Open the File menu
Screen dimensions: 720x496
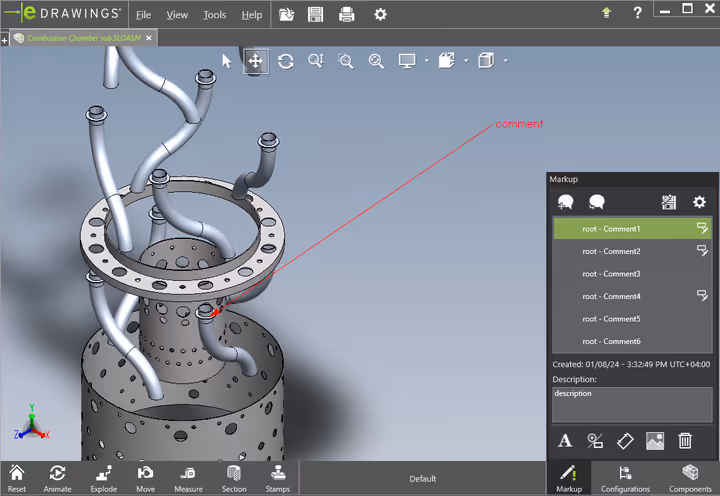(x=143, y=15)
